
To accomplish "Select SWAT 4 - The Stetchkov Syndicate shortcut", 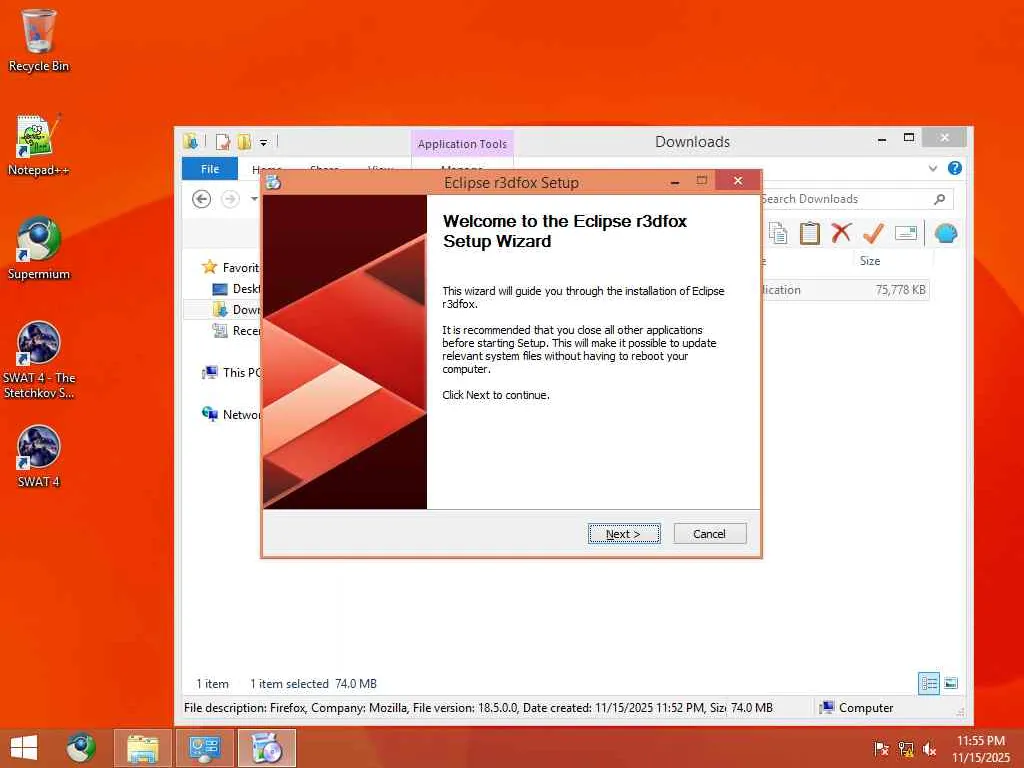I will pyautogui.click(x=39, y=360).
